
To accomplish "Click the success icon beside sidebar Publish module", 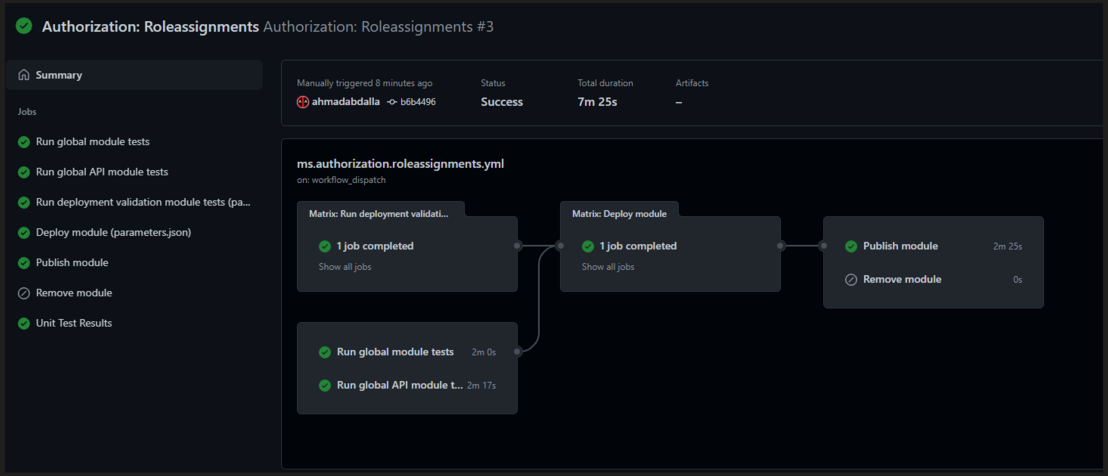I will 24,262.
